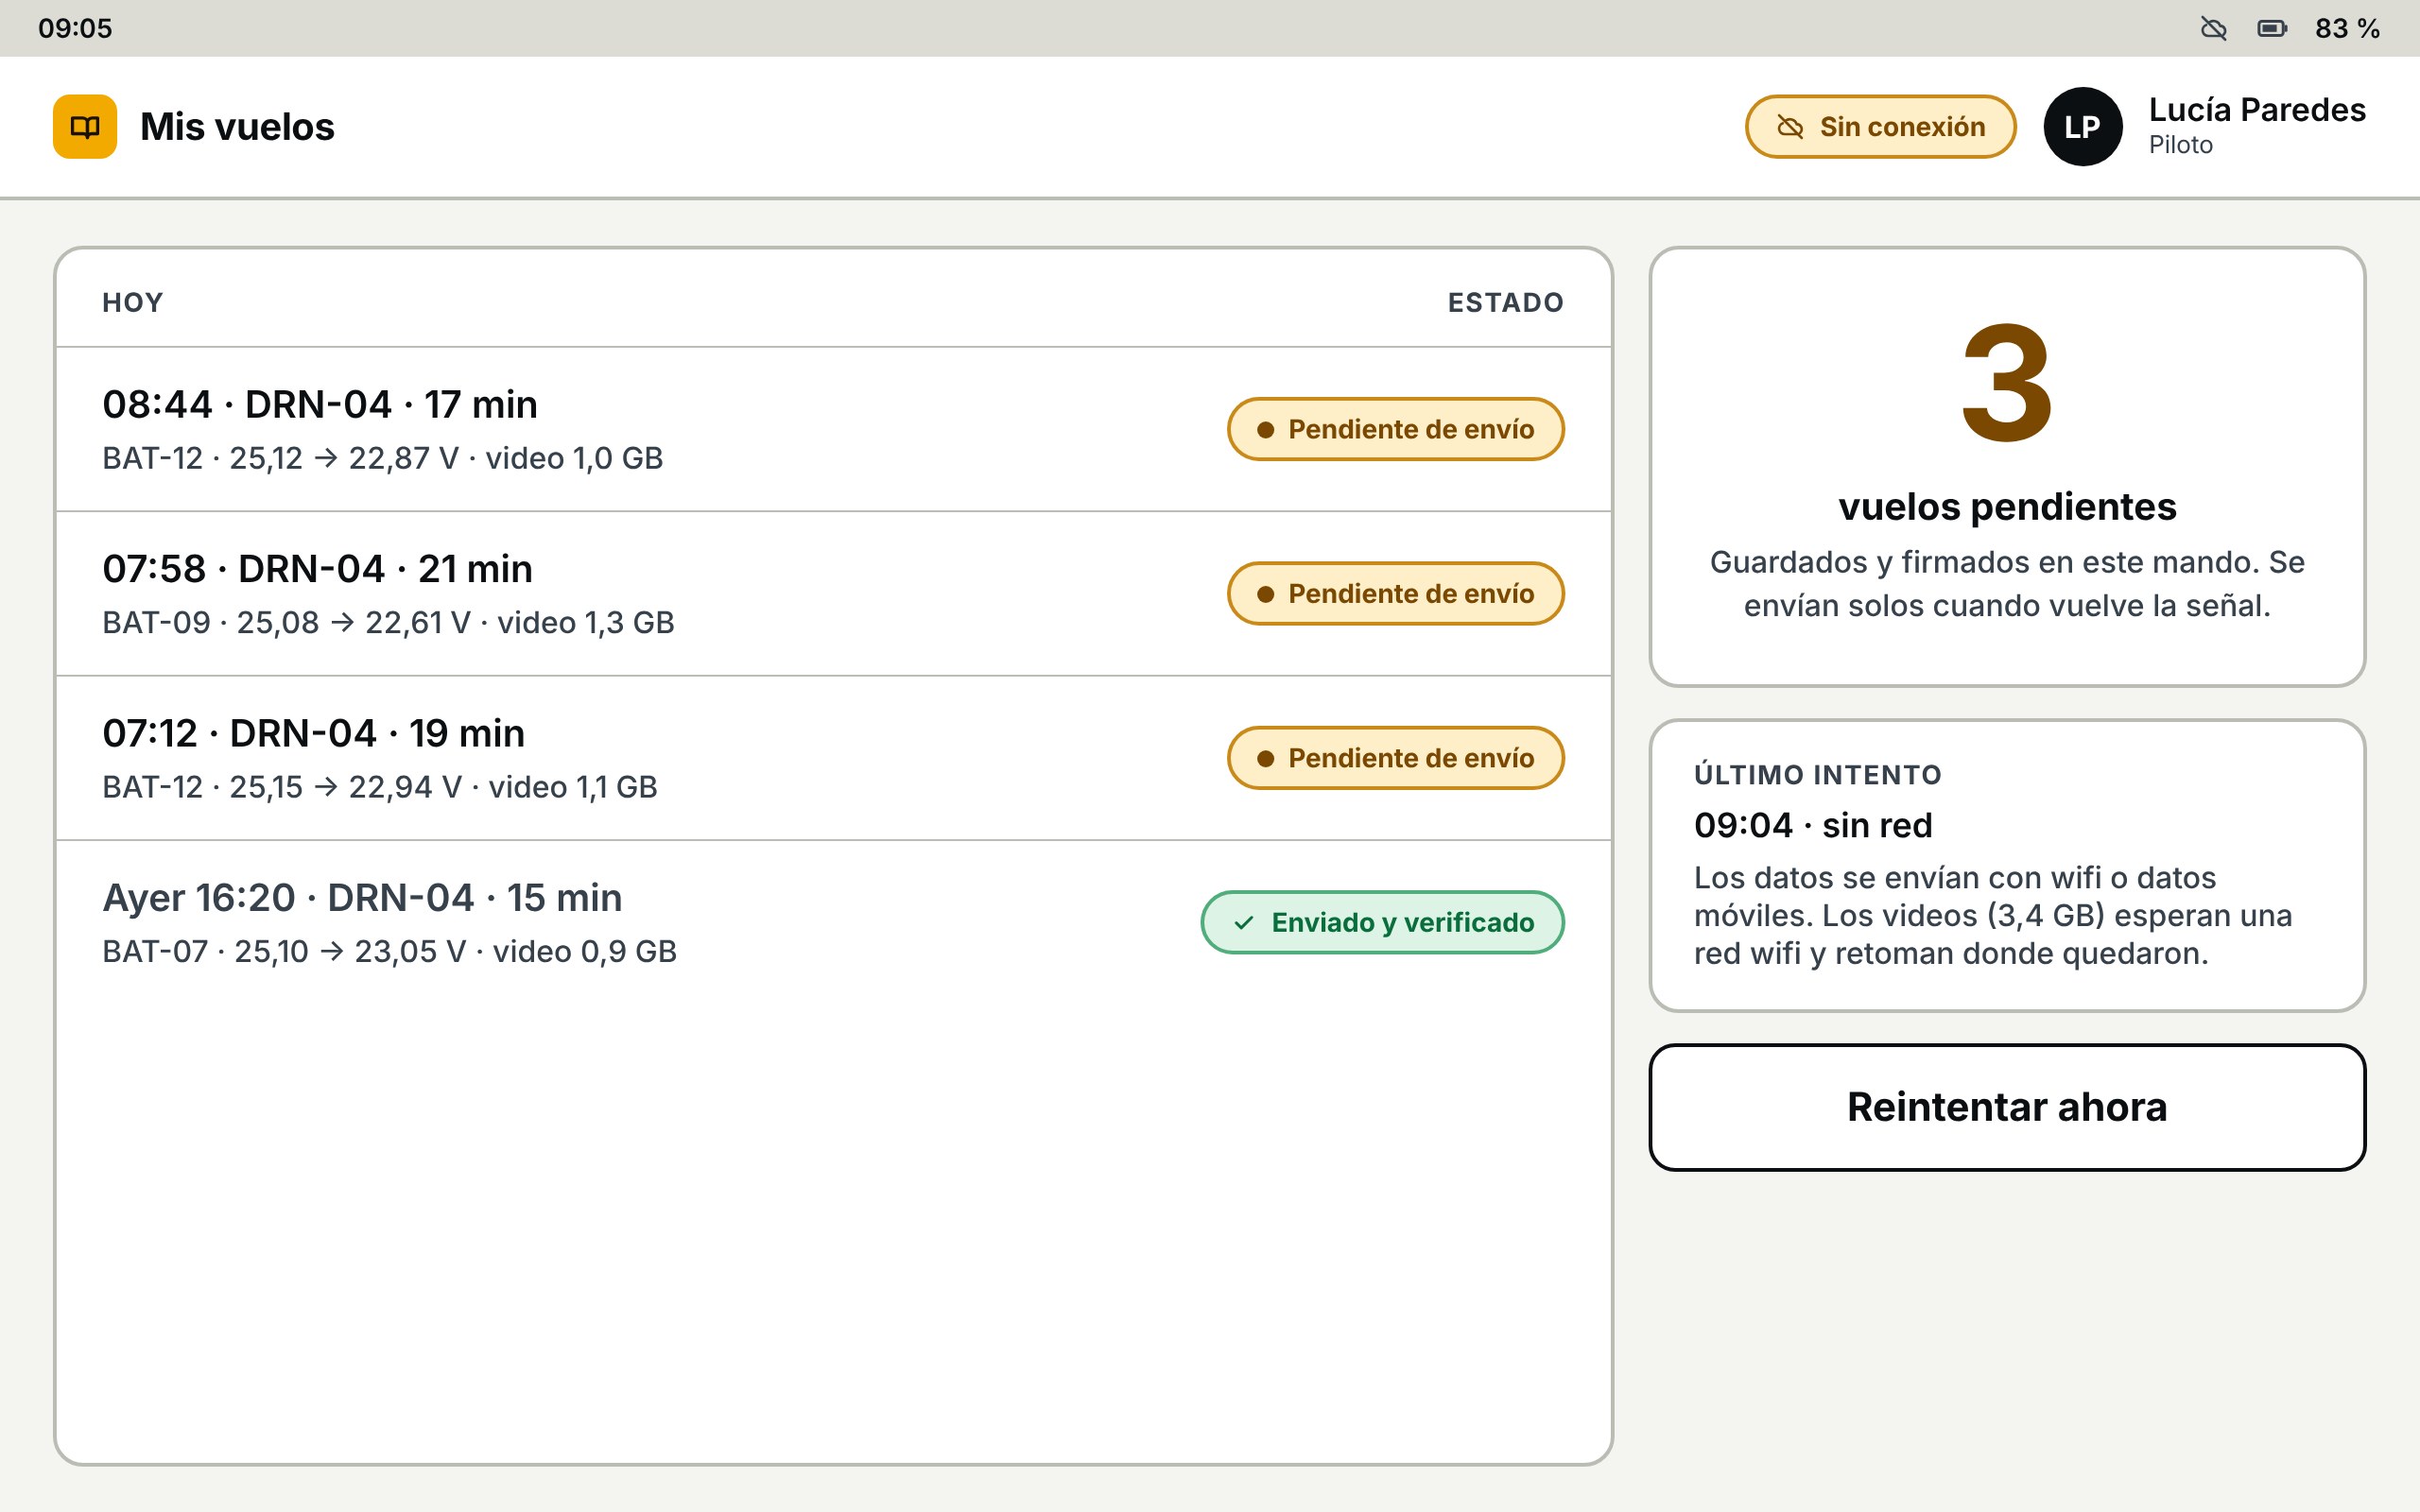This screenshot has height=1512, width=2420.
Task: Tap the 09:05 clock in status bar
Action: click(x=75, y=28)
